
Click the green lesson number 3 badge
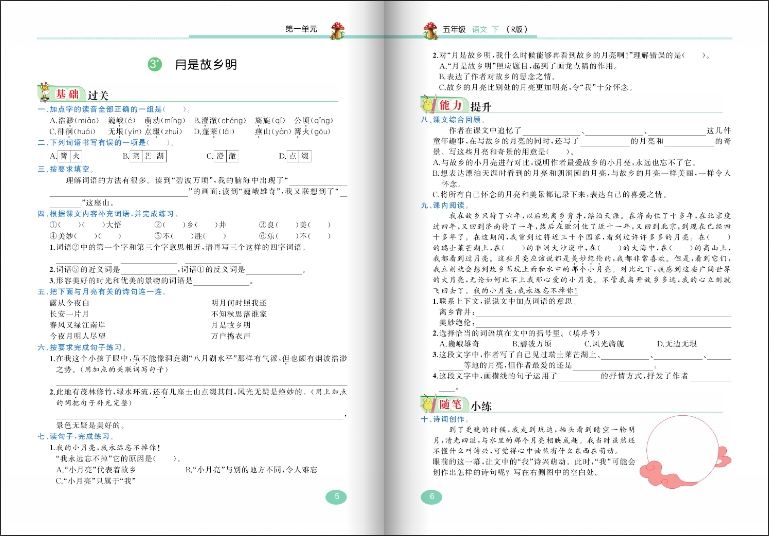[154, 64]
